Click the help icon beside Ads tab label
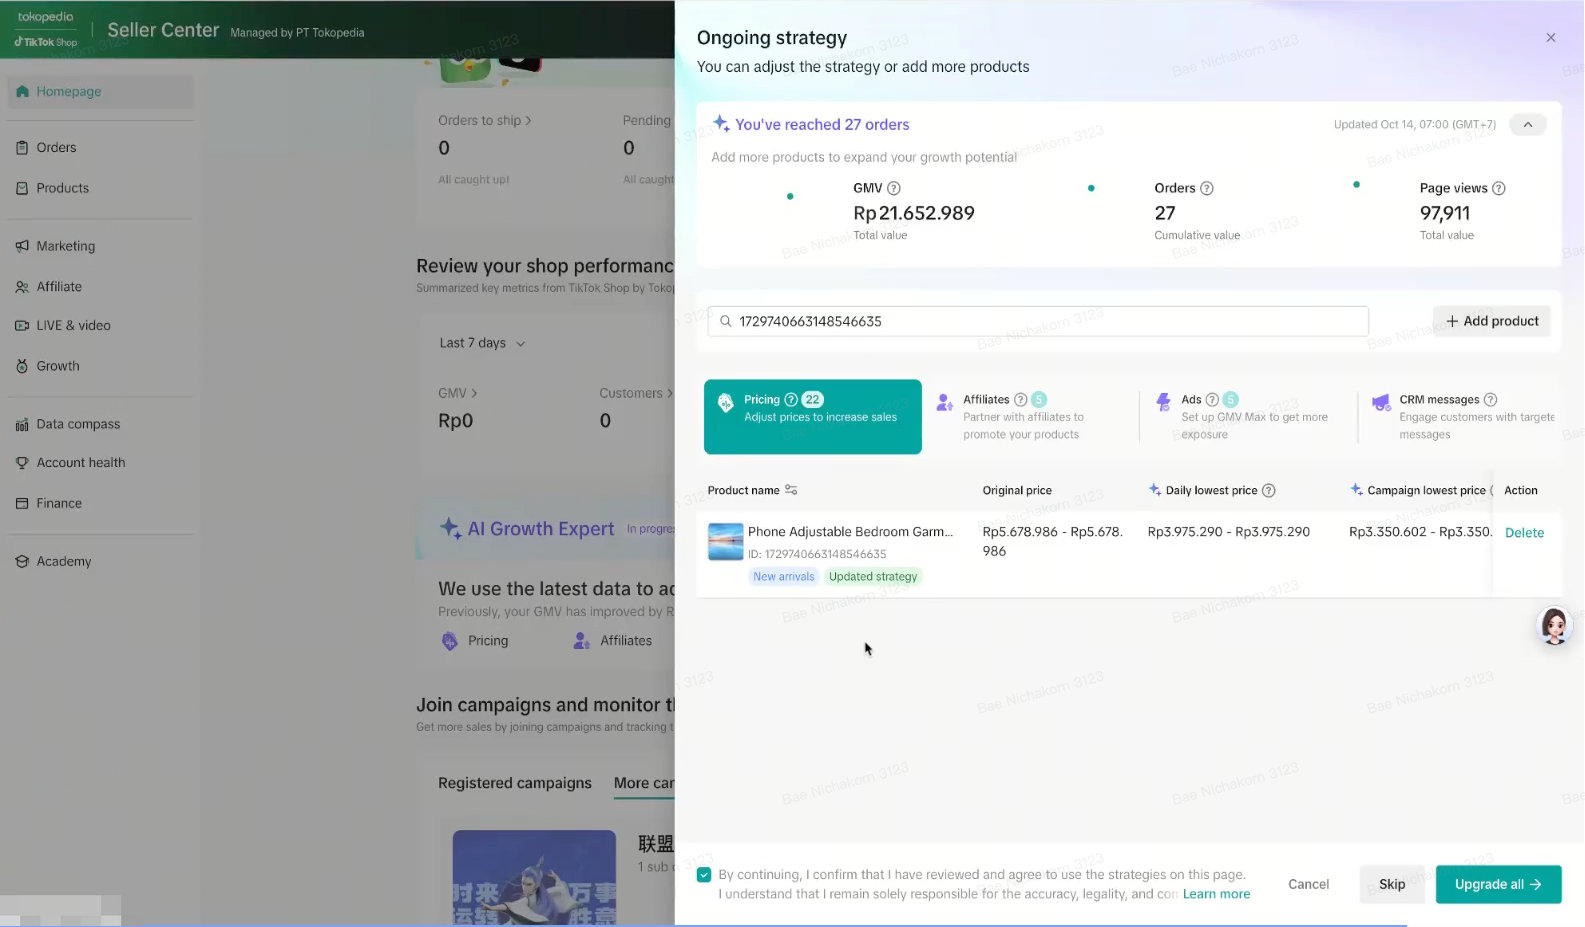Viewport: 1585px width, 927px height. pyautogui.click(x=1212, y=399)
